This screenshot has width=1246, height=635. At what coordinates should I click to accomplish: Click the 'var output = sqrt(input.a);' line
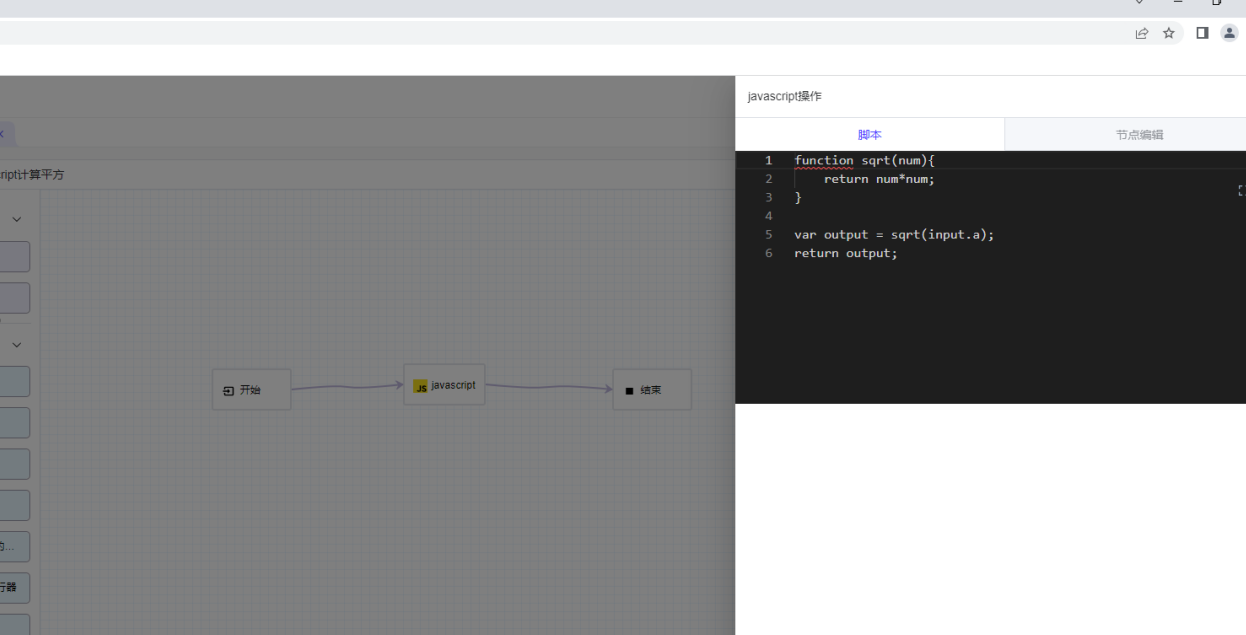(x=893, y=235)
